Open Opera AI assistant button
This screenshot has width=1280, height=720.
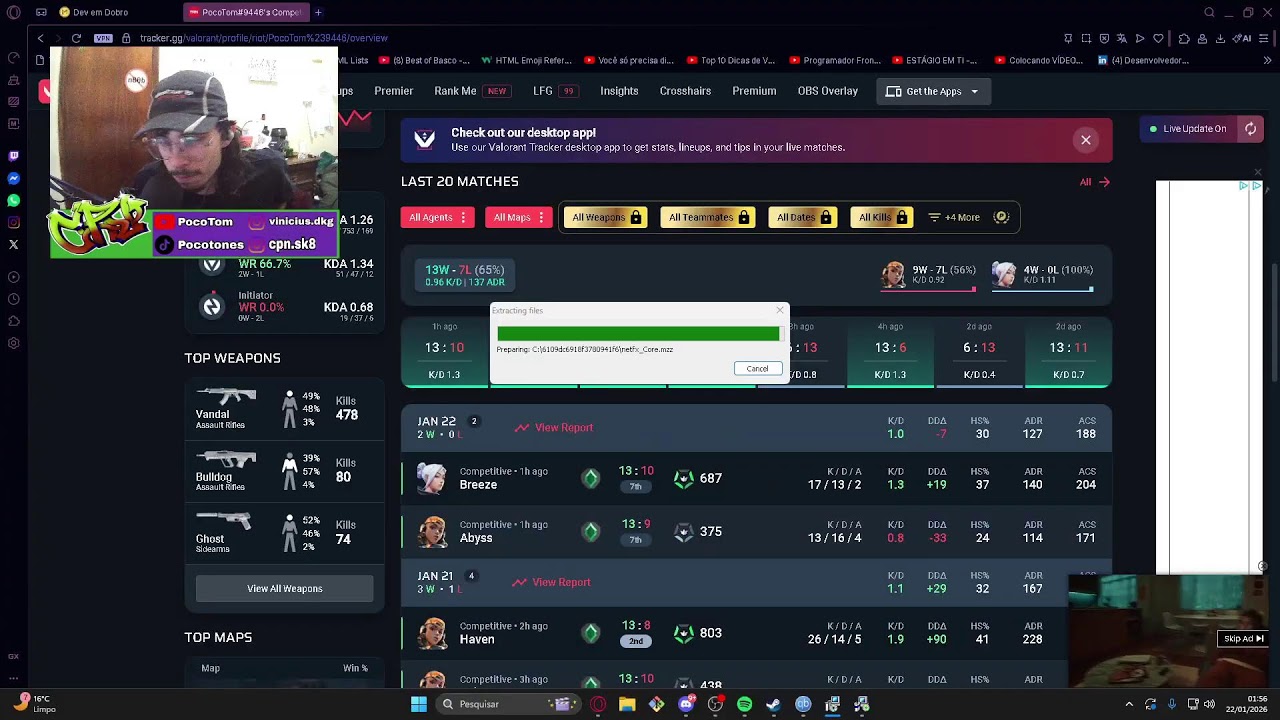[1242, 38]
